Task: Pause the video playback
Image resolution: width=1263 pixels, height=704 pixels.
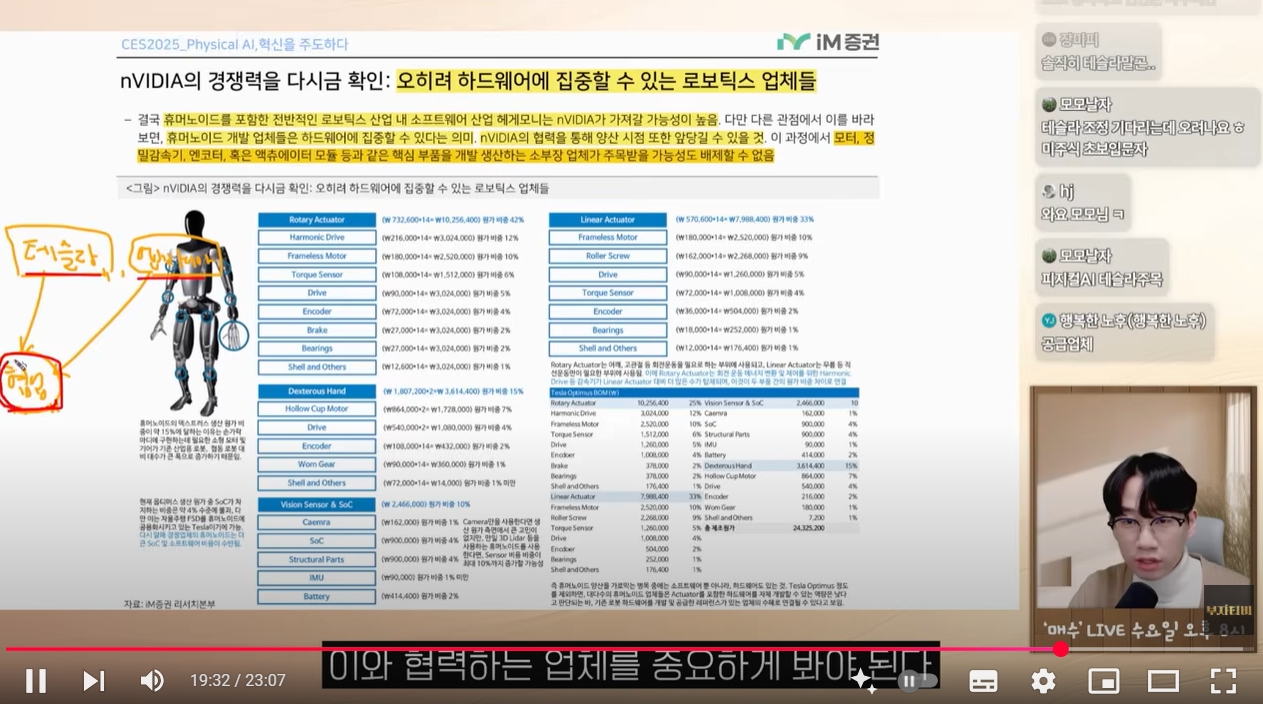Action: 36,681
